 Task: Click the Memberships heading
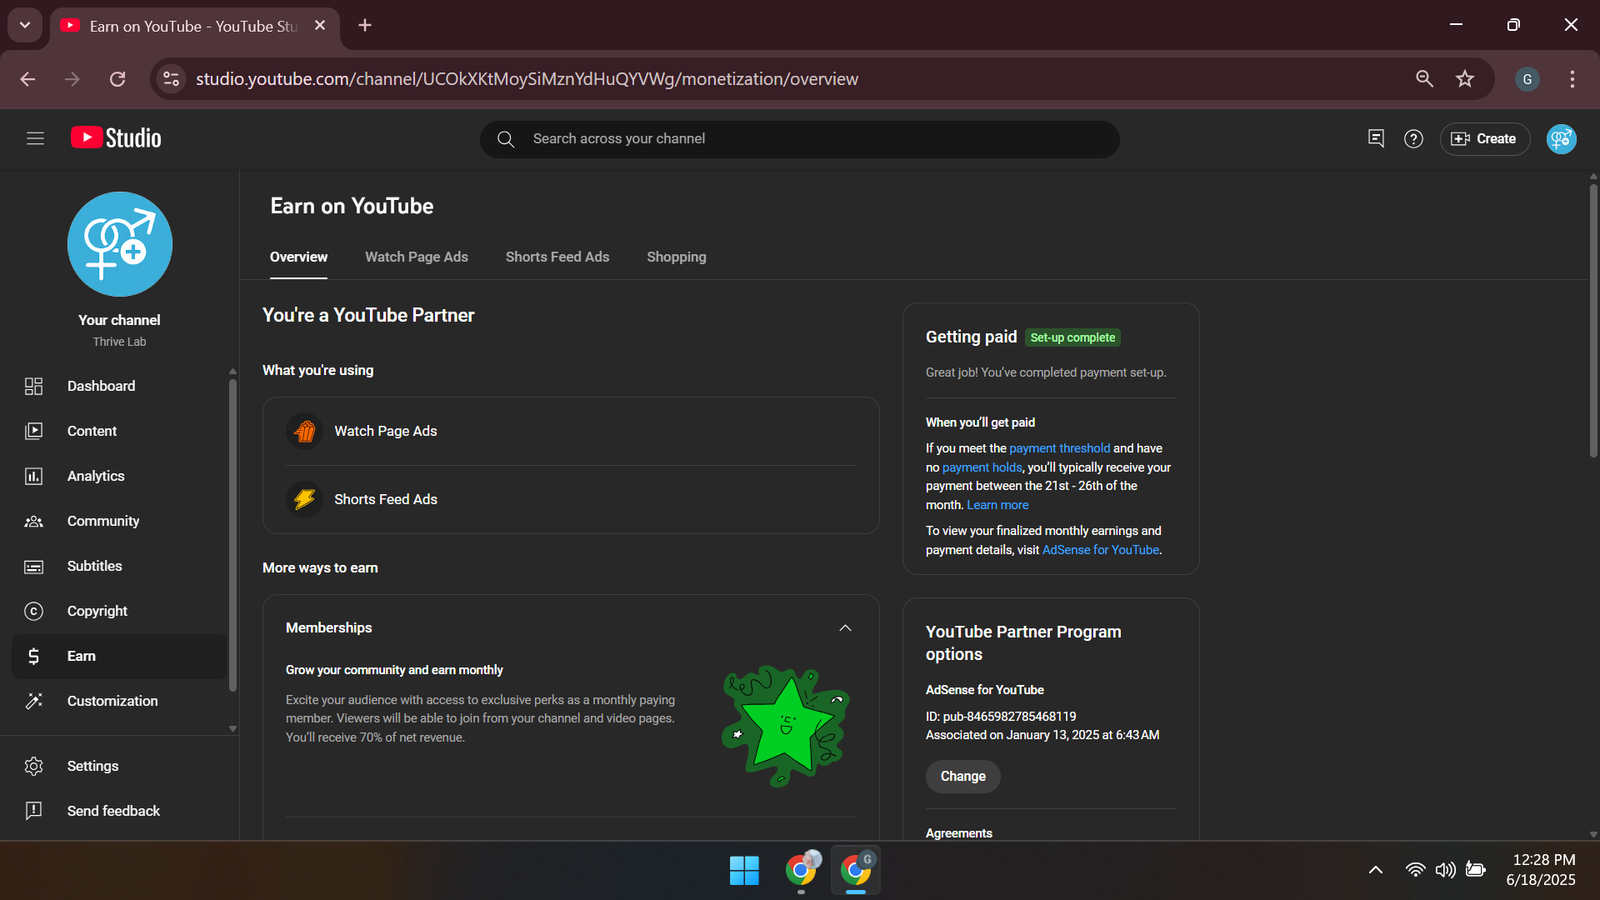pos(329,628)
